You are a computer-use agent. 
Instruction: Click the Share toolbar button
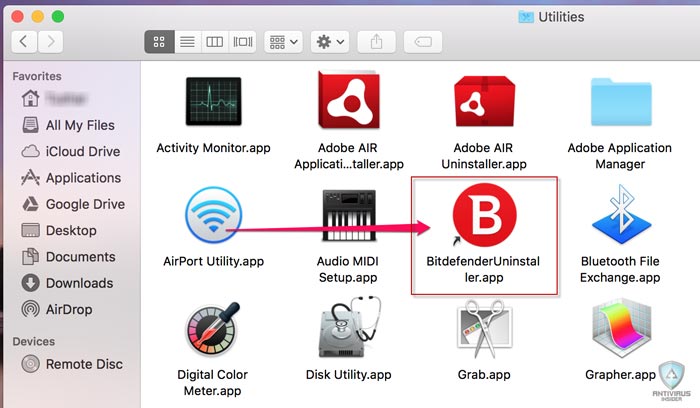point(376,42)
